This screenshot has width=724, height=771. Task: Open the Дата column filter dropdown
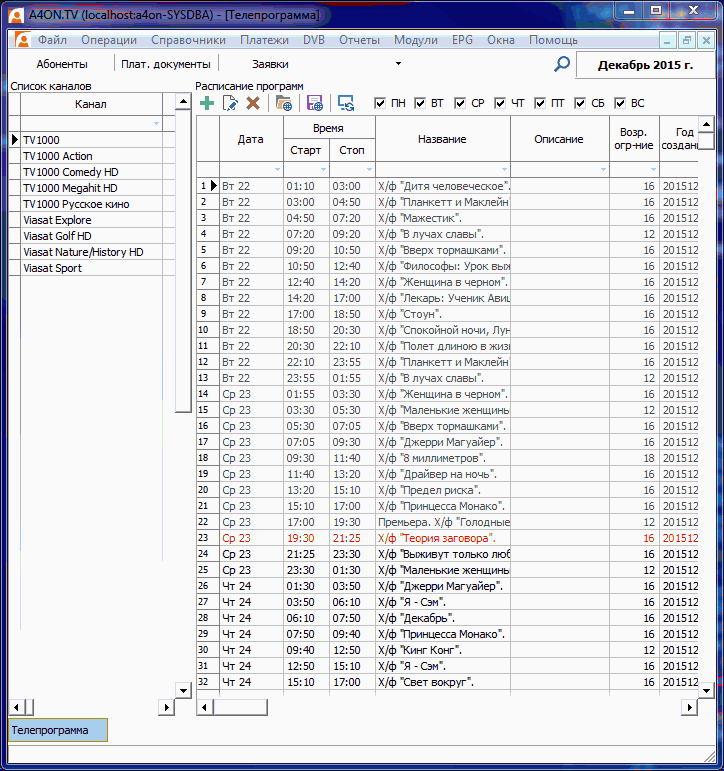click(x=277, y=170)
